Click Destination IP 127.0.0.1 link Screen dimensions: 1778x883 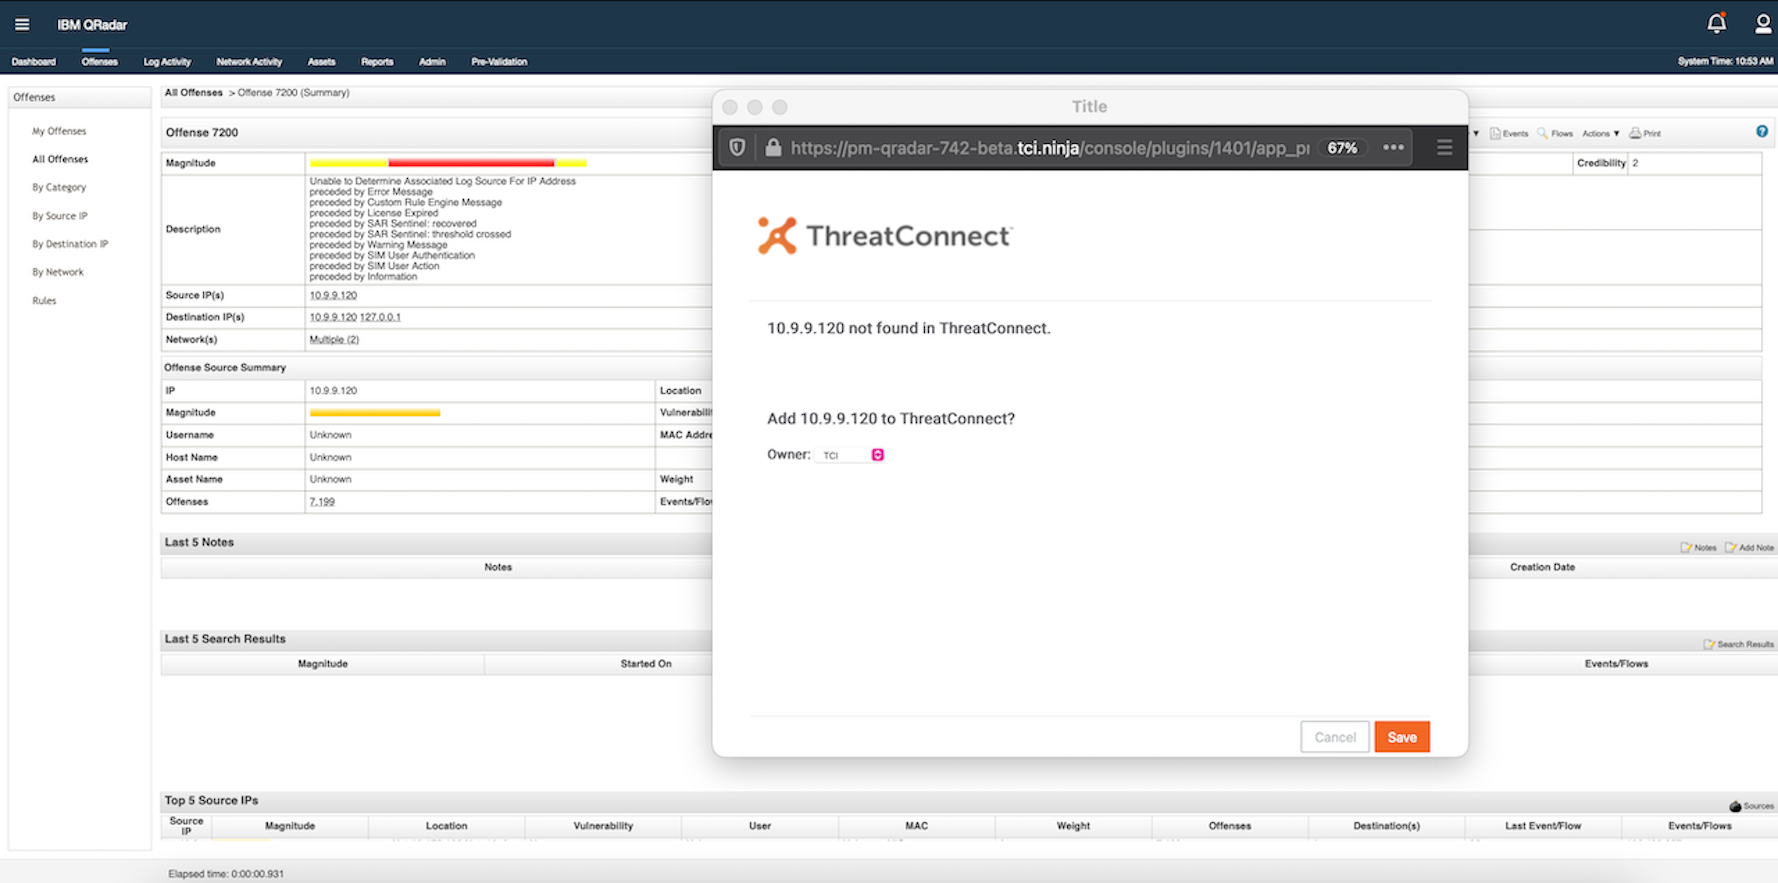point(380,317)
